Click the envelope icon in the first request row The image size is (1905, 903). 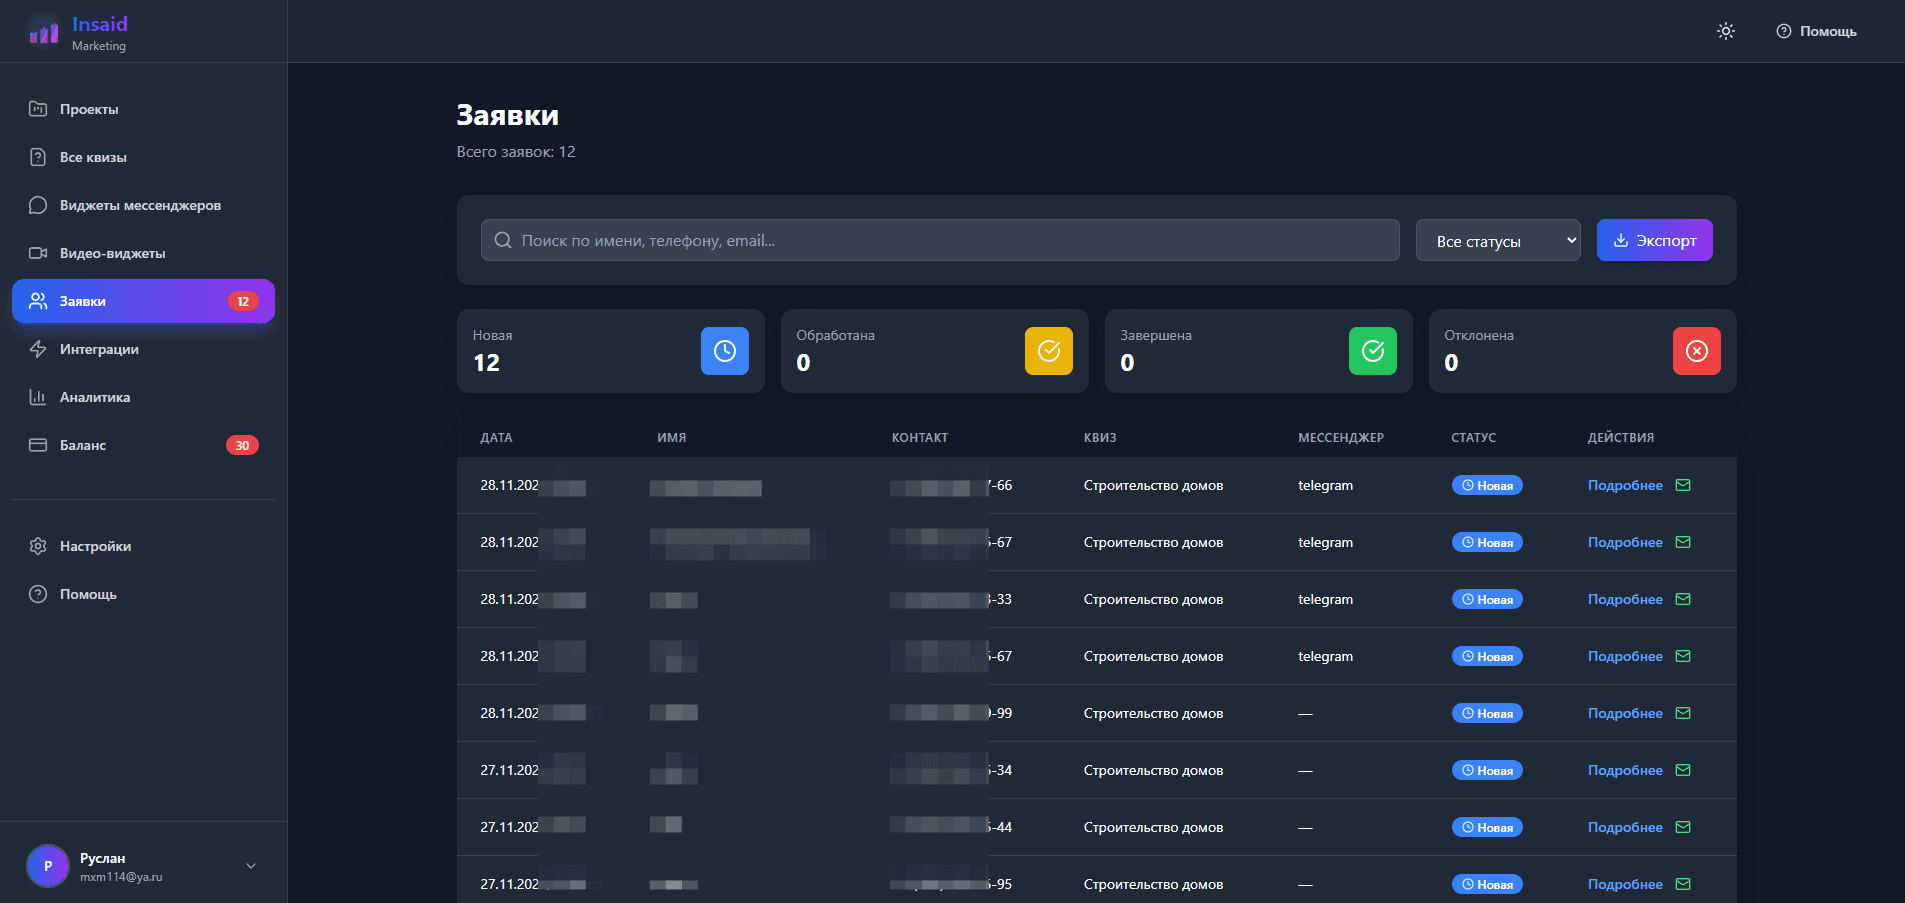[1683, 486]
